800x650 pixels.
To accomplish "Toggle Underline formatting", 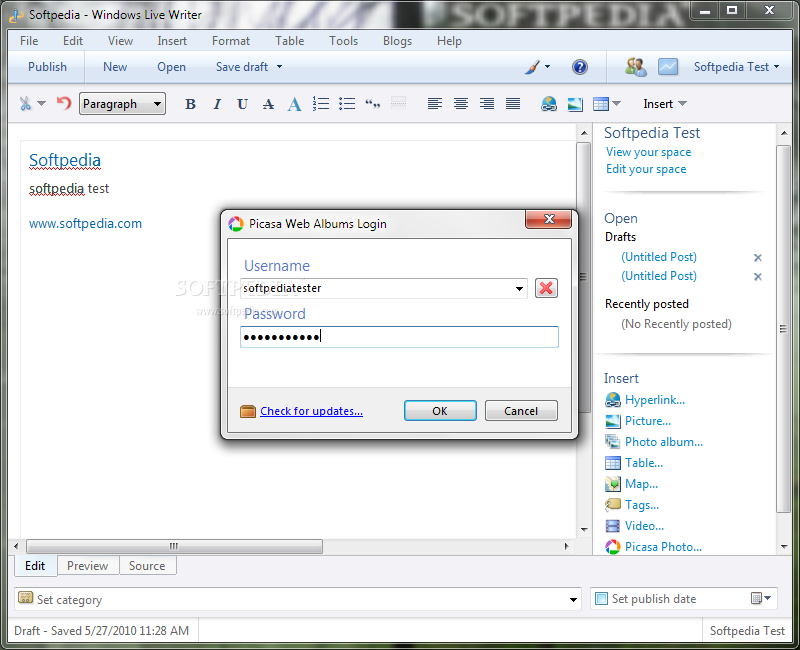I will [242, 104].
